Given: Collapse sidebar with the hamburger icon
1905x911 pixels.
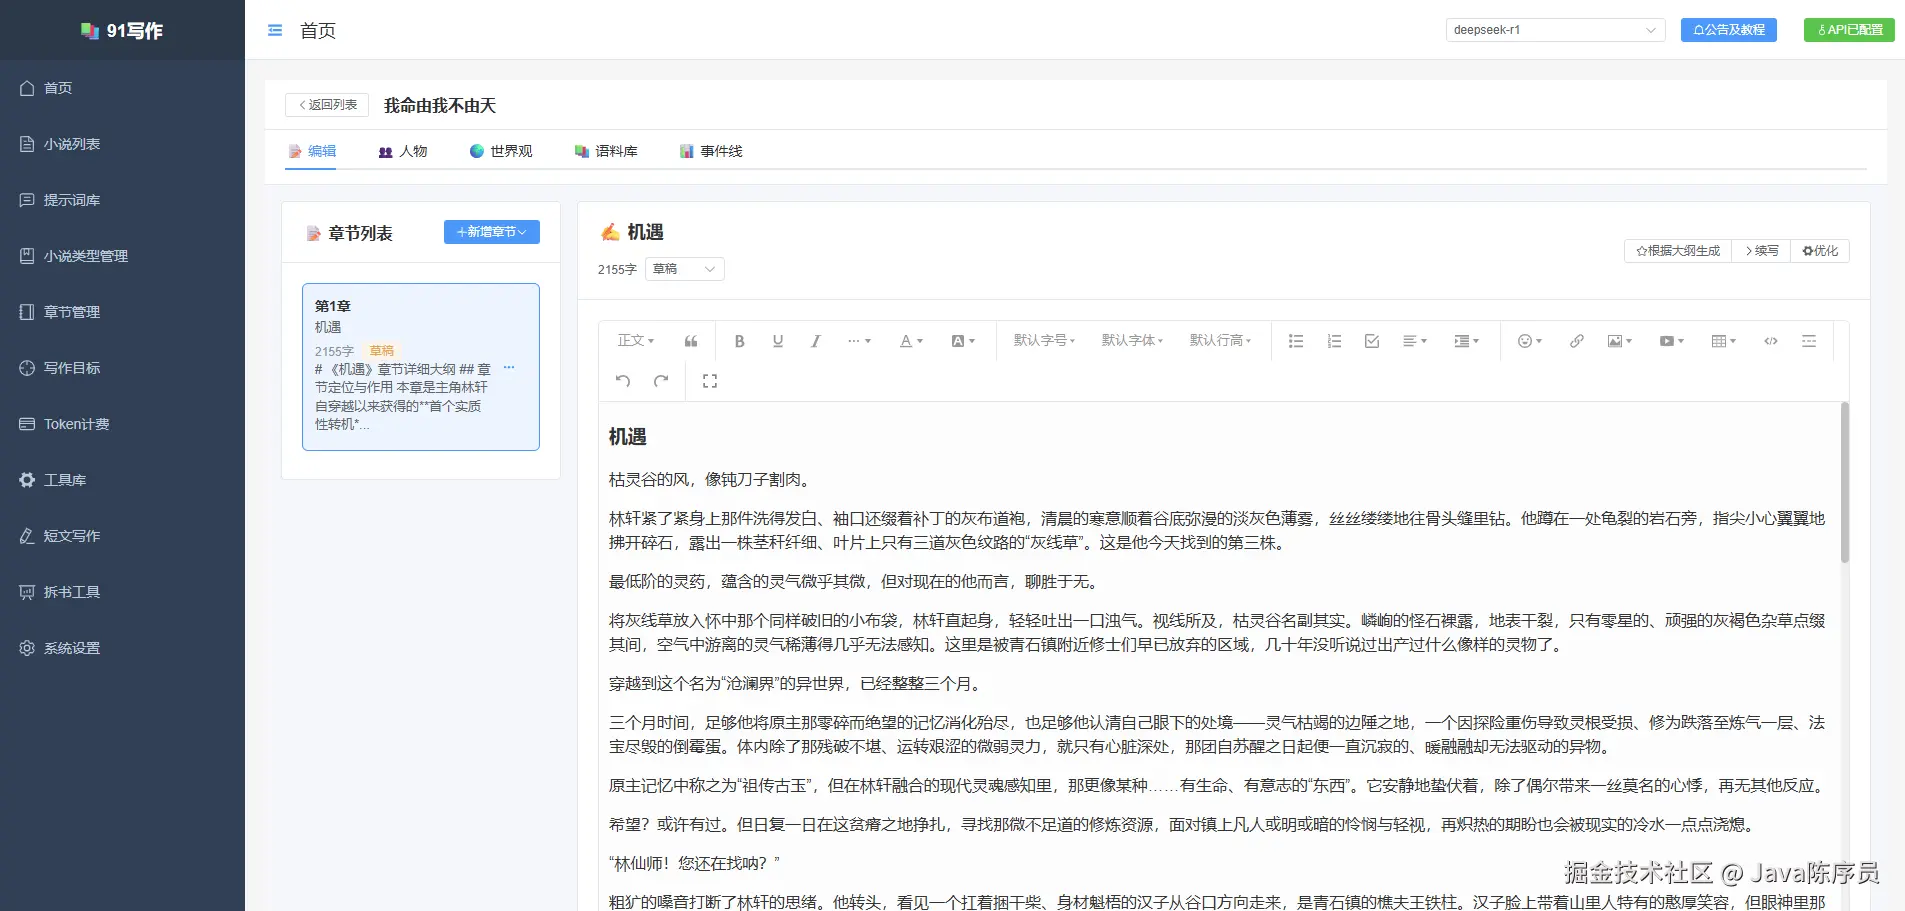Looking at the screenshot, I should coord(275,31).
